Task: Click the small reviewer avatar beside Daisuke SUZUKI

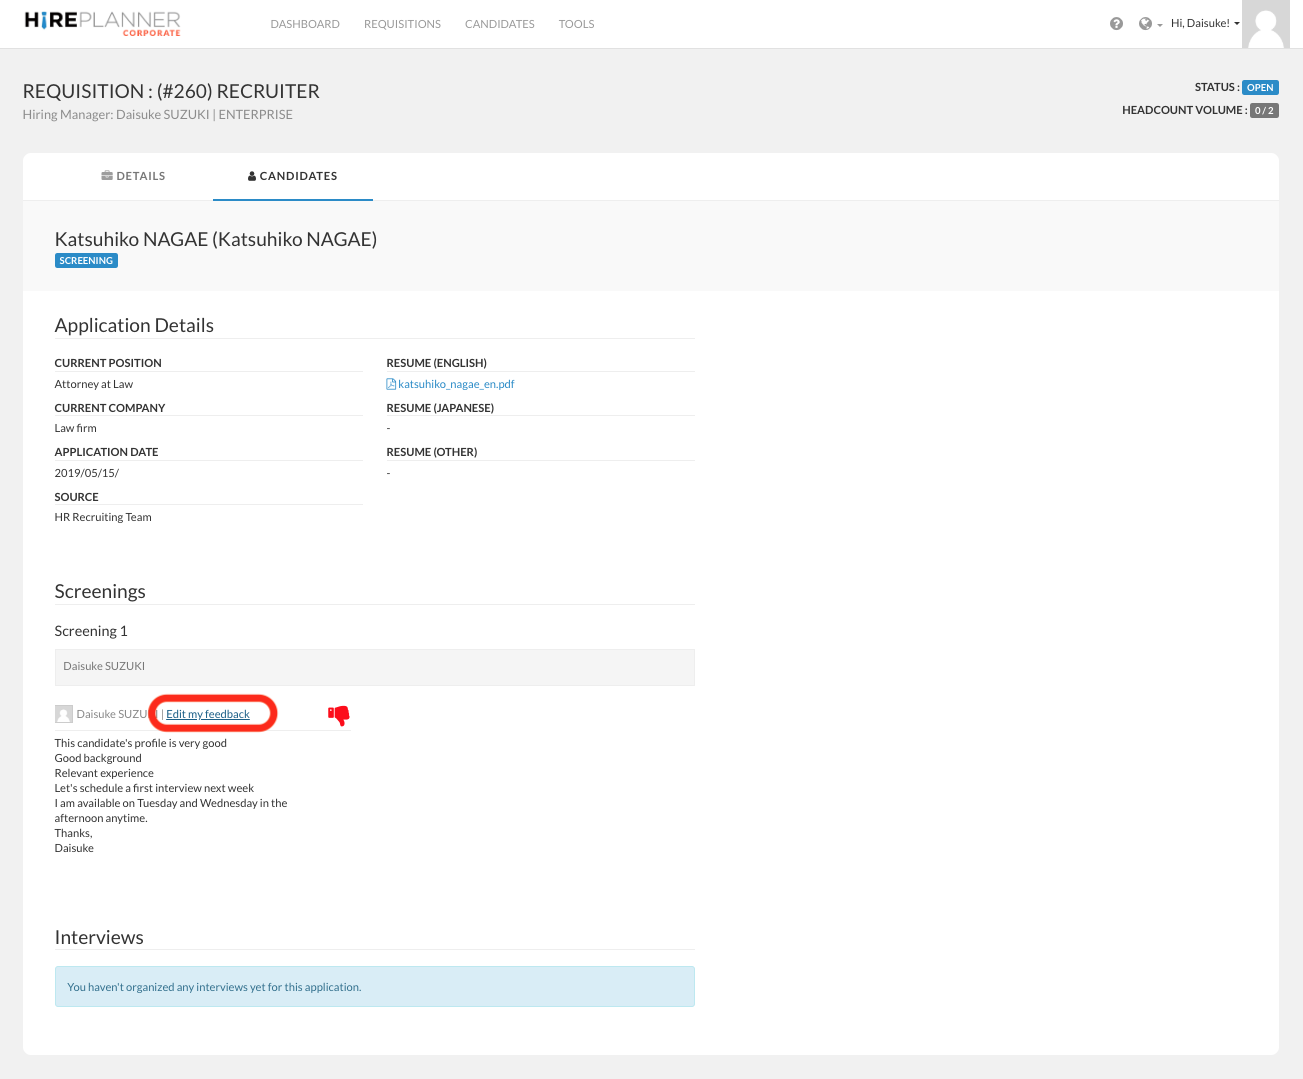Action: (64, 714)
